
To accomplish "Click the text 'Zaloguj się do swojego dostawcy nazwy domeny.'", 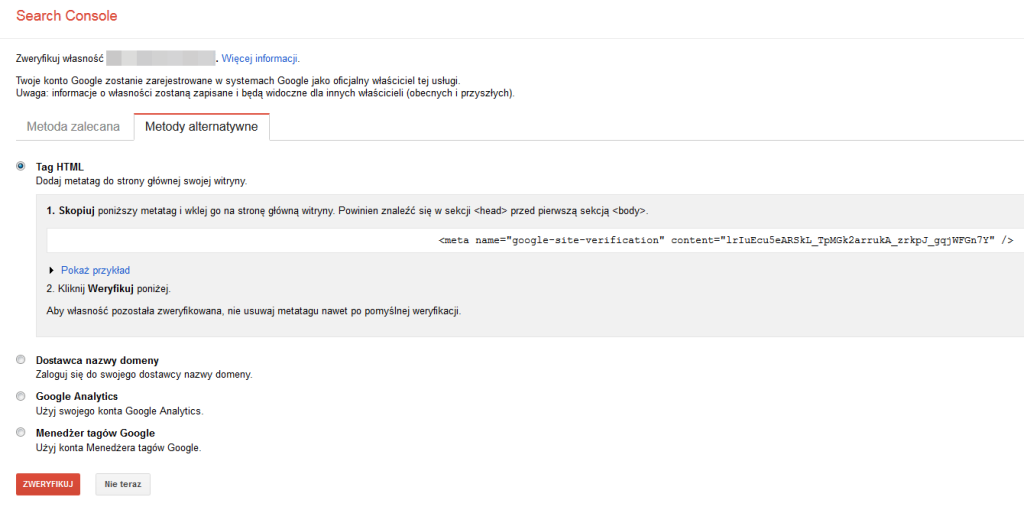I will [144, 375].
